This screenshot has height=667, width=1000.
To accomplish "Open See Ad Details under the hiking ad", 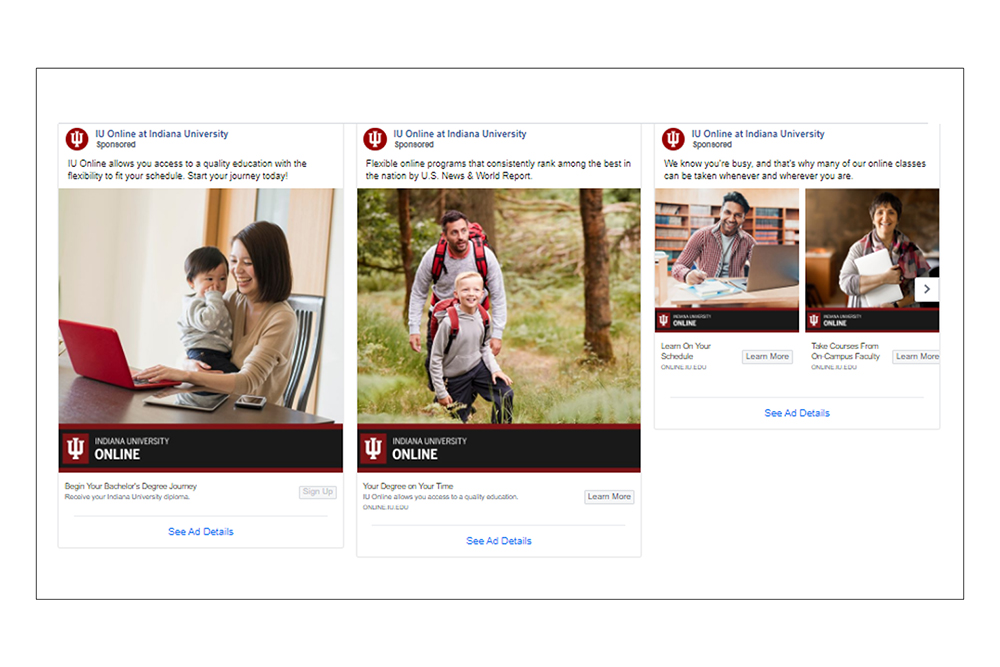I will point(499,541).
